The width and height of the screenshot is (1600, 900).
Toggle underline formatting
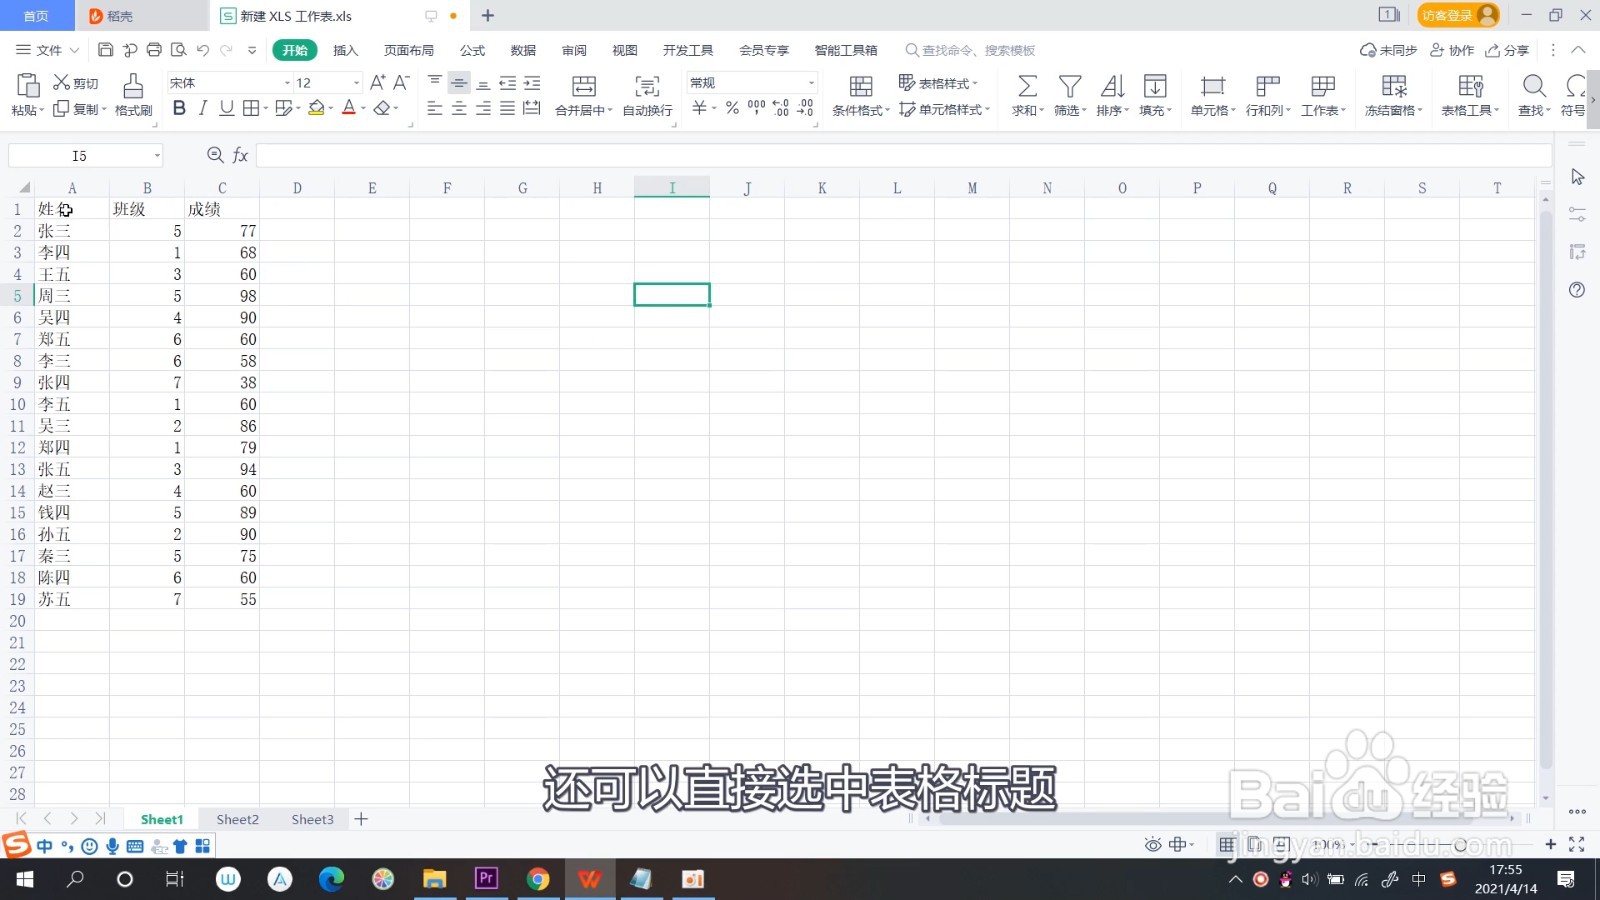click(227, 108)
